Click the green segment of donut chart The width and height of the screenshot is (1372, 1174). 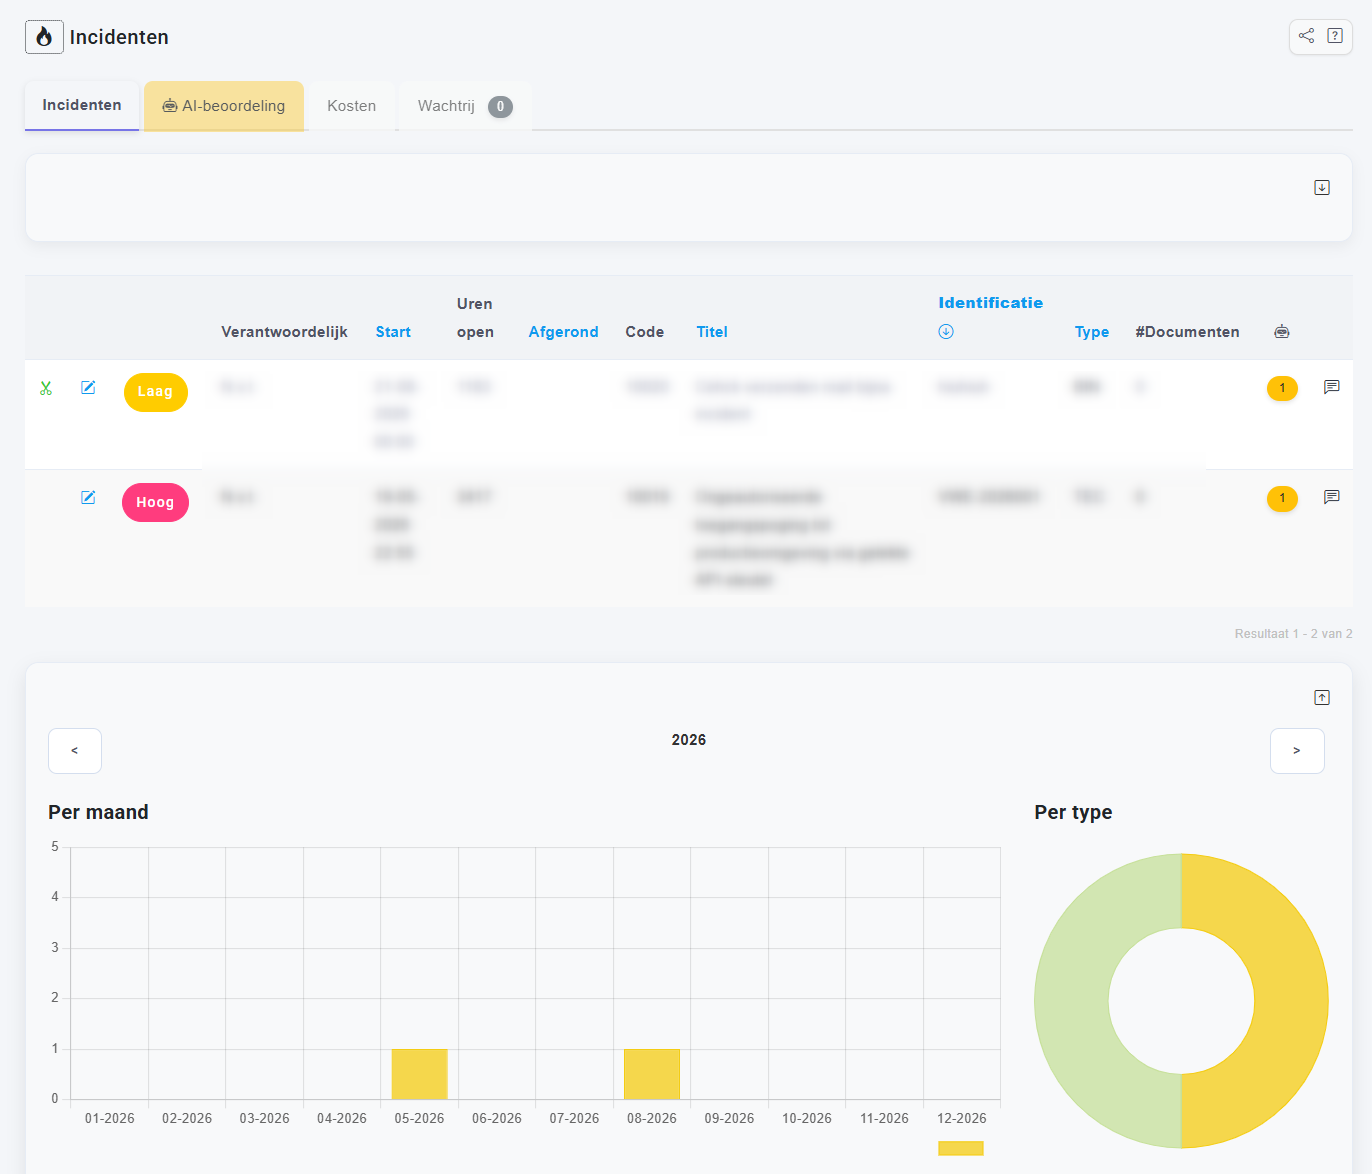pos(1072,1000)
